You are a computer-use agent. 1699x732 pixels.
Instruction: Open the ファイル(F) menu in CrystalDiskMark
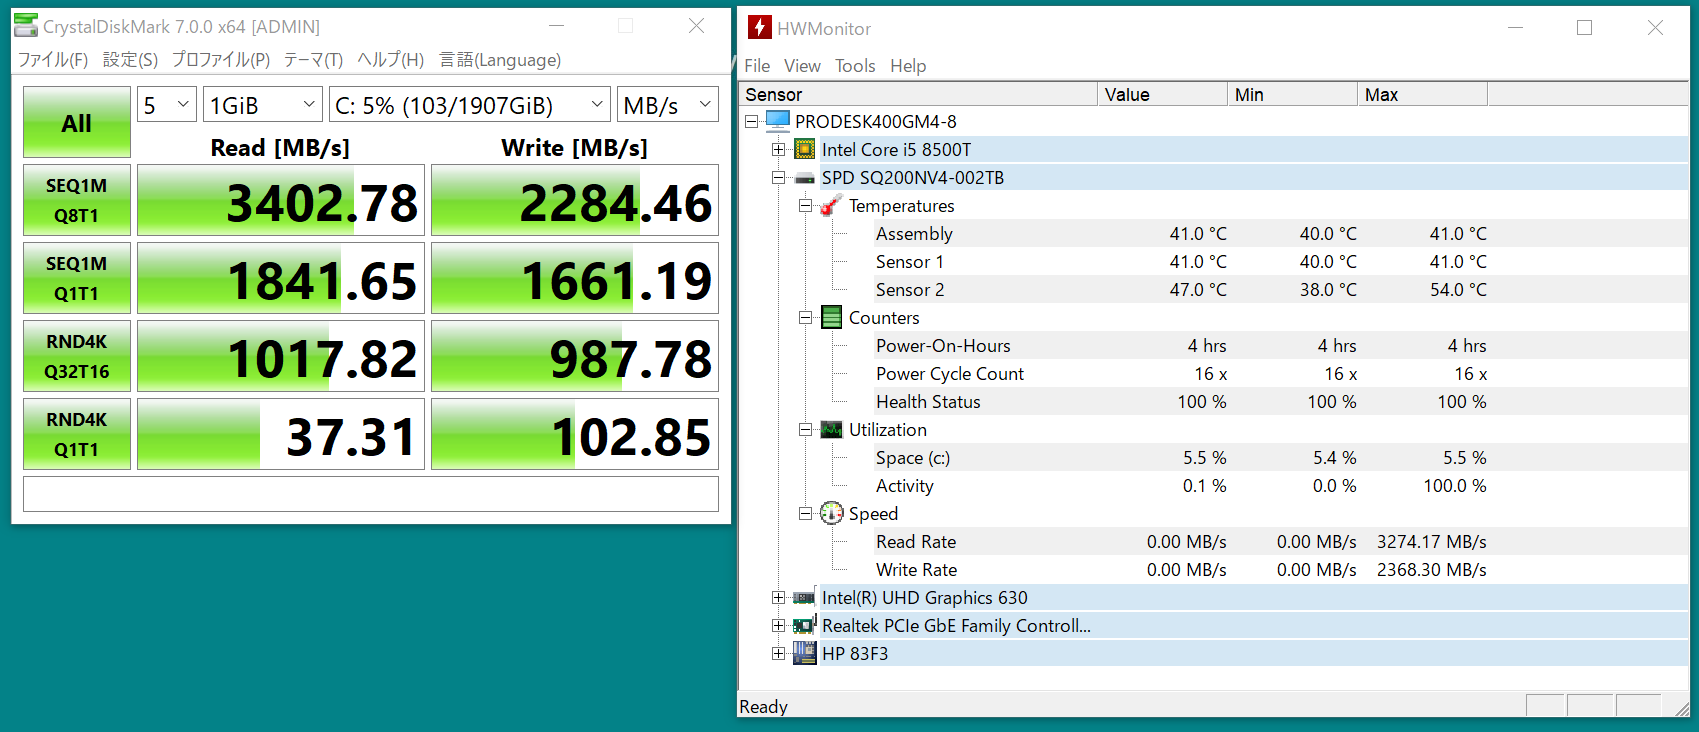tap(53, 60)
